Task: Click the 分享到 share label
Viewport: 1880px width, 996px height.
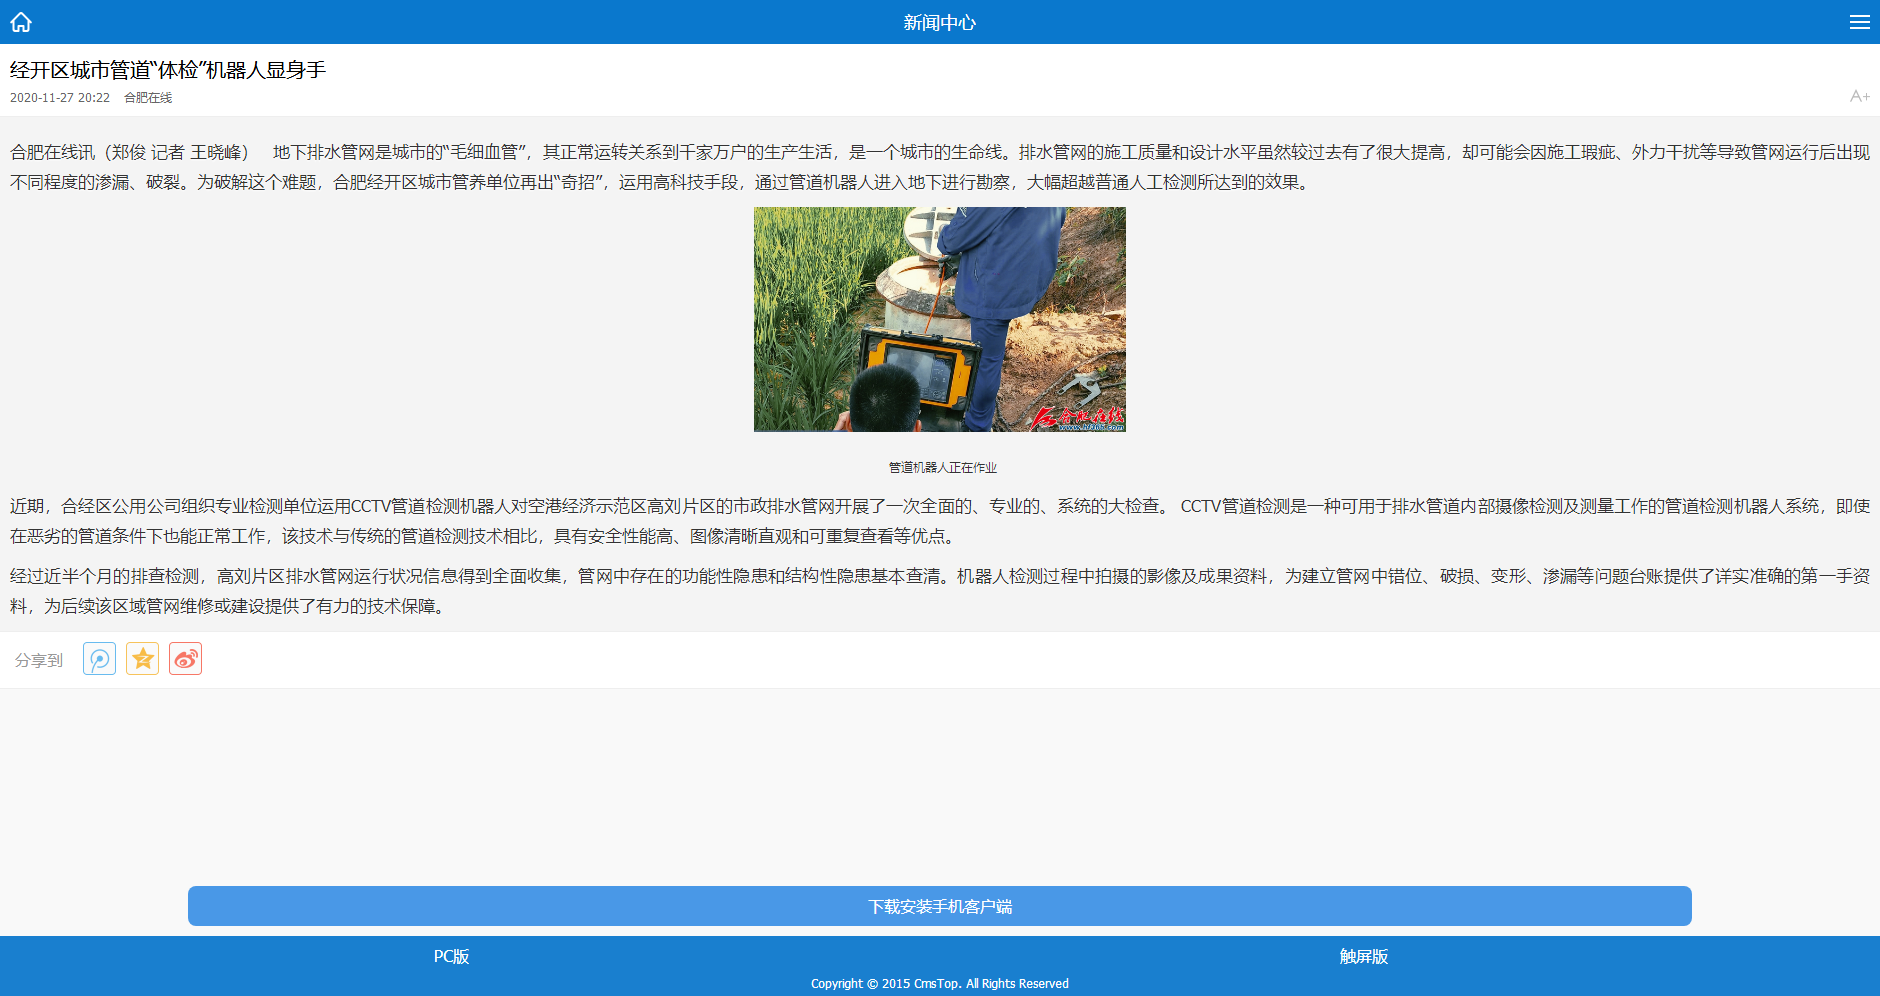Action: (39, 660)
